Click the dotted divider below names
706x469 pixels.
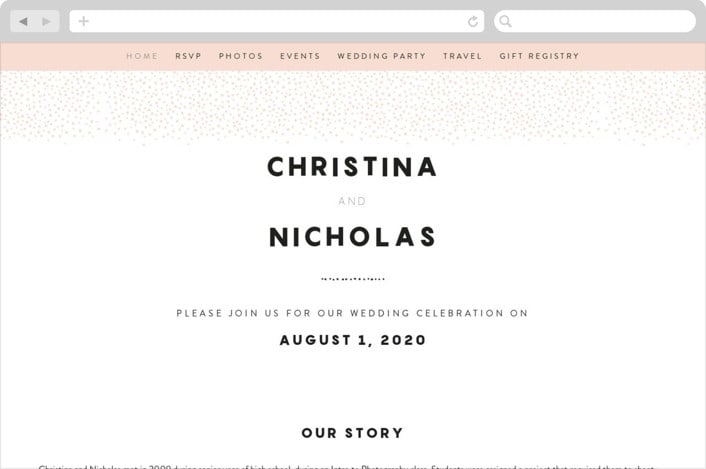(x=353, y=279)
